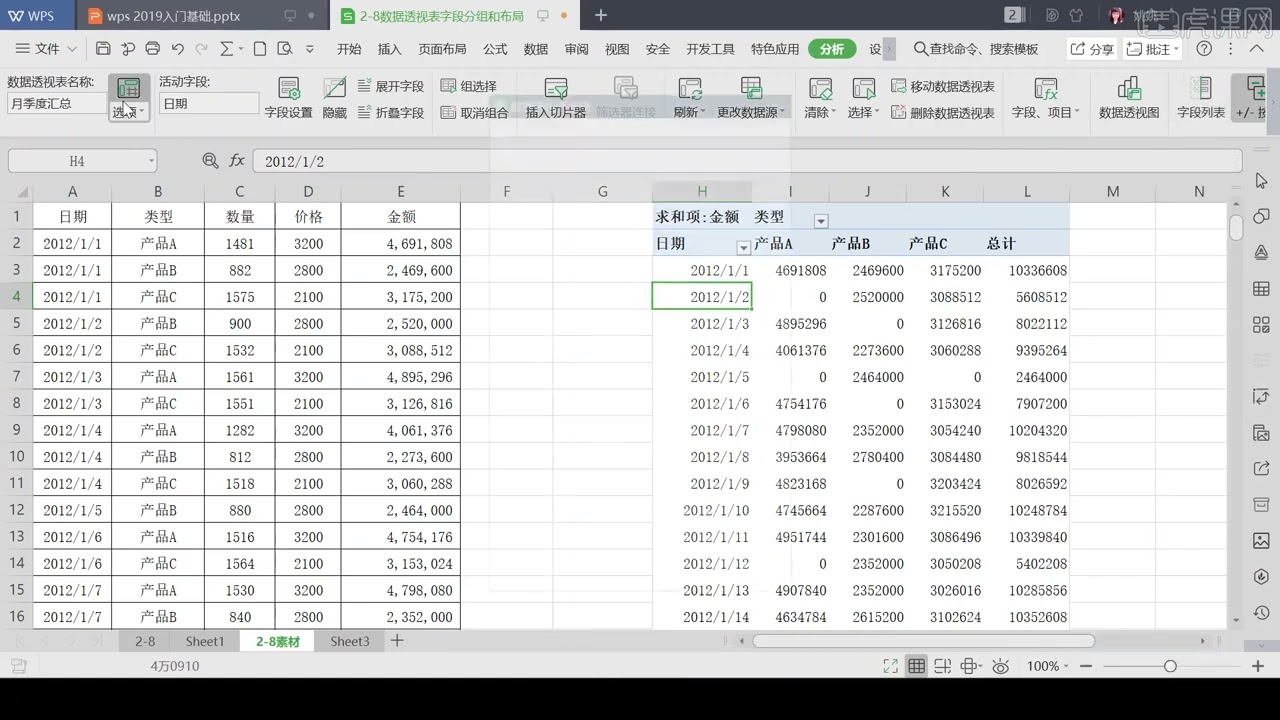1280x720 pixels.
Task: Select the Sheet1 worksheet tab
Action: pos(205,641)
